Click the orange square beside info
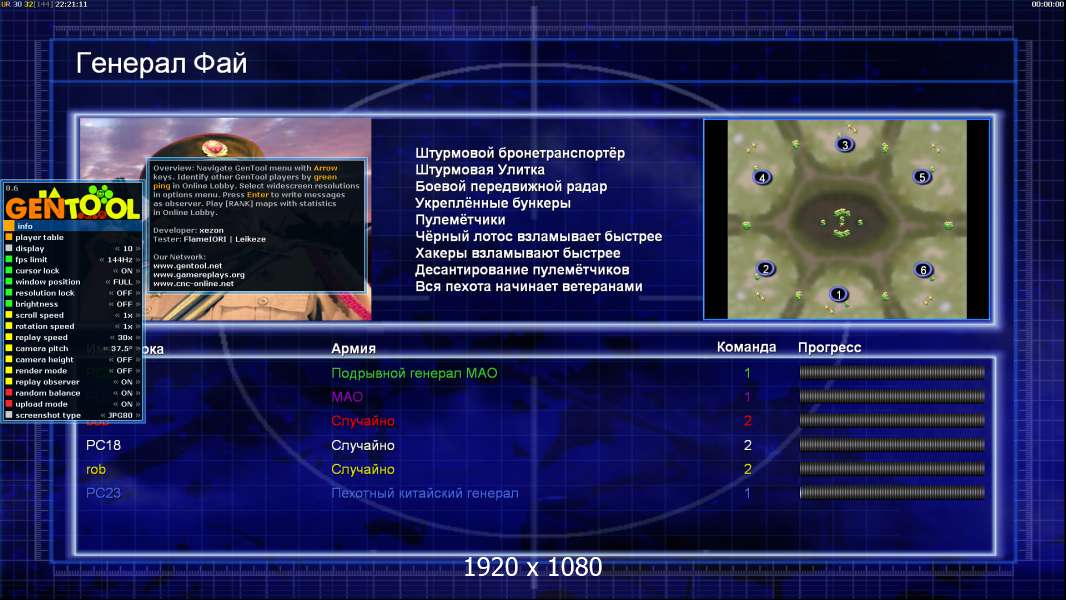This screenshot has width=1066, height=600. 9,226
